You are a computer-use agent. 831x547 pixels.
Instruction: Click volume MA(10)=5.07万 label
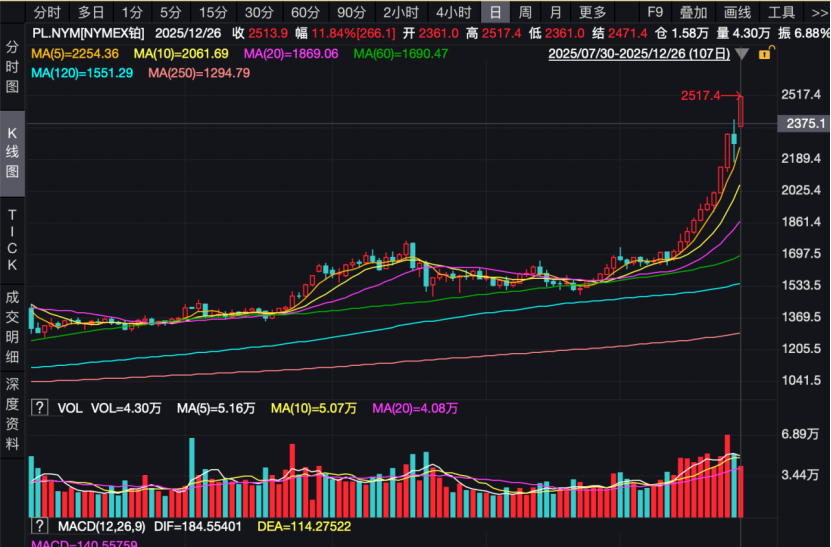pyautogui.click(x=313, y=408)
